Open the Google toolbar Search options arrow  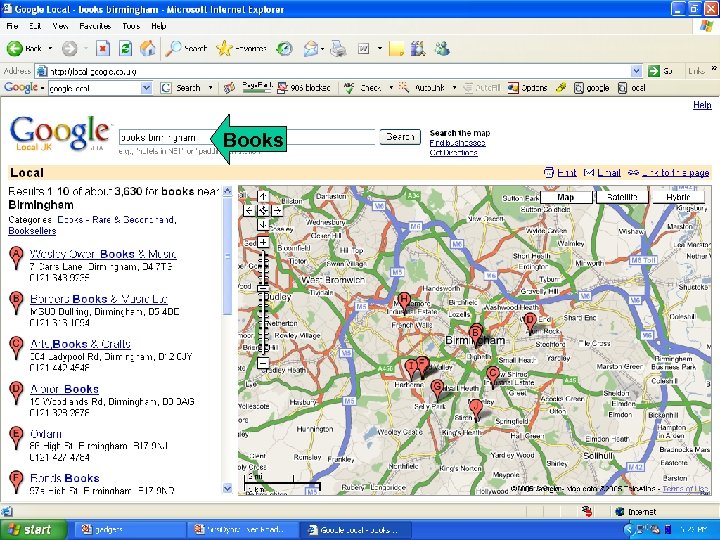tap(211, 88)
